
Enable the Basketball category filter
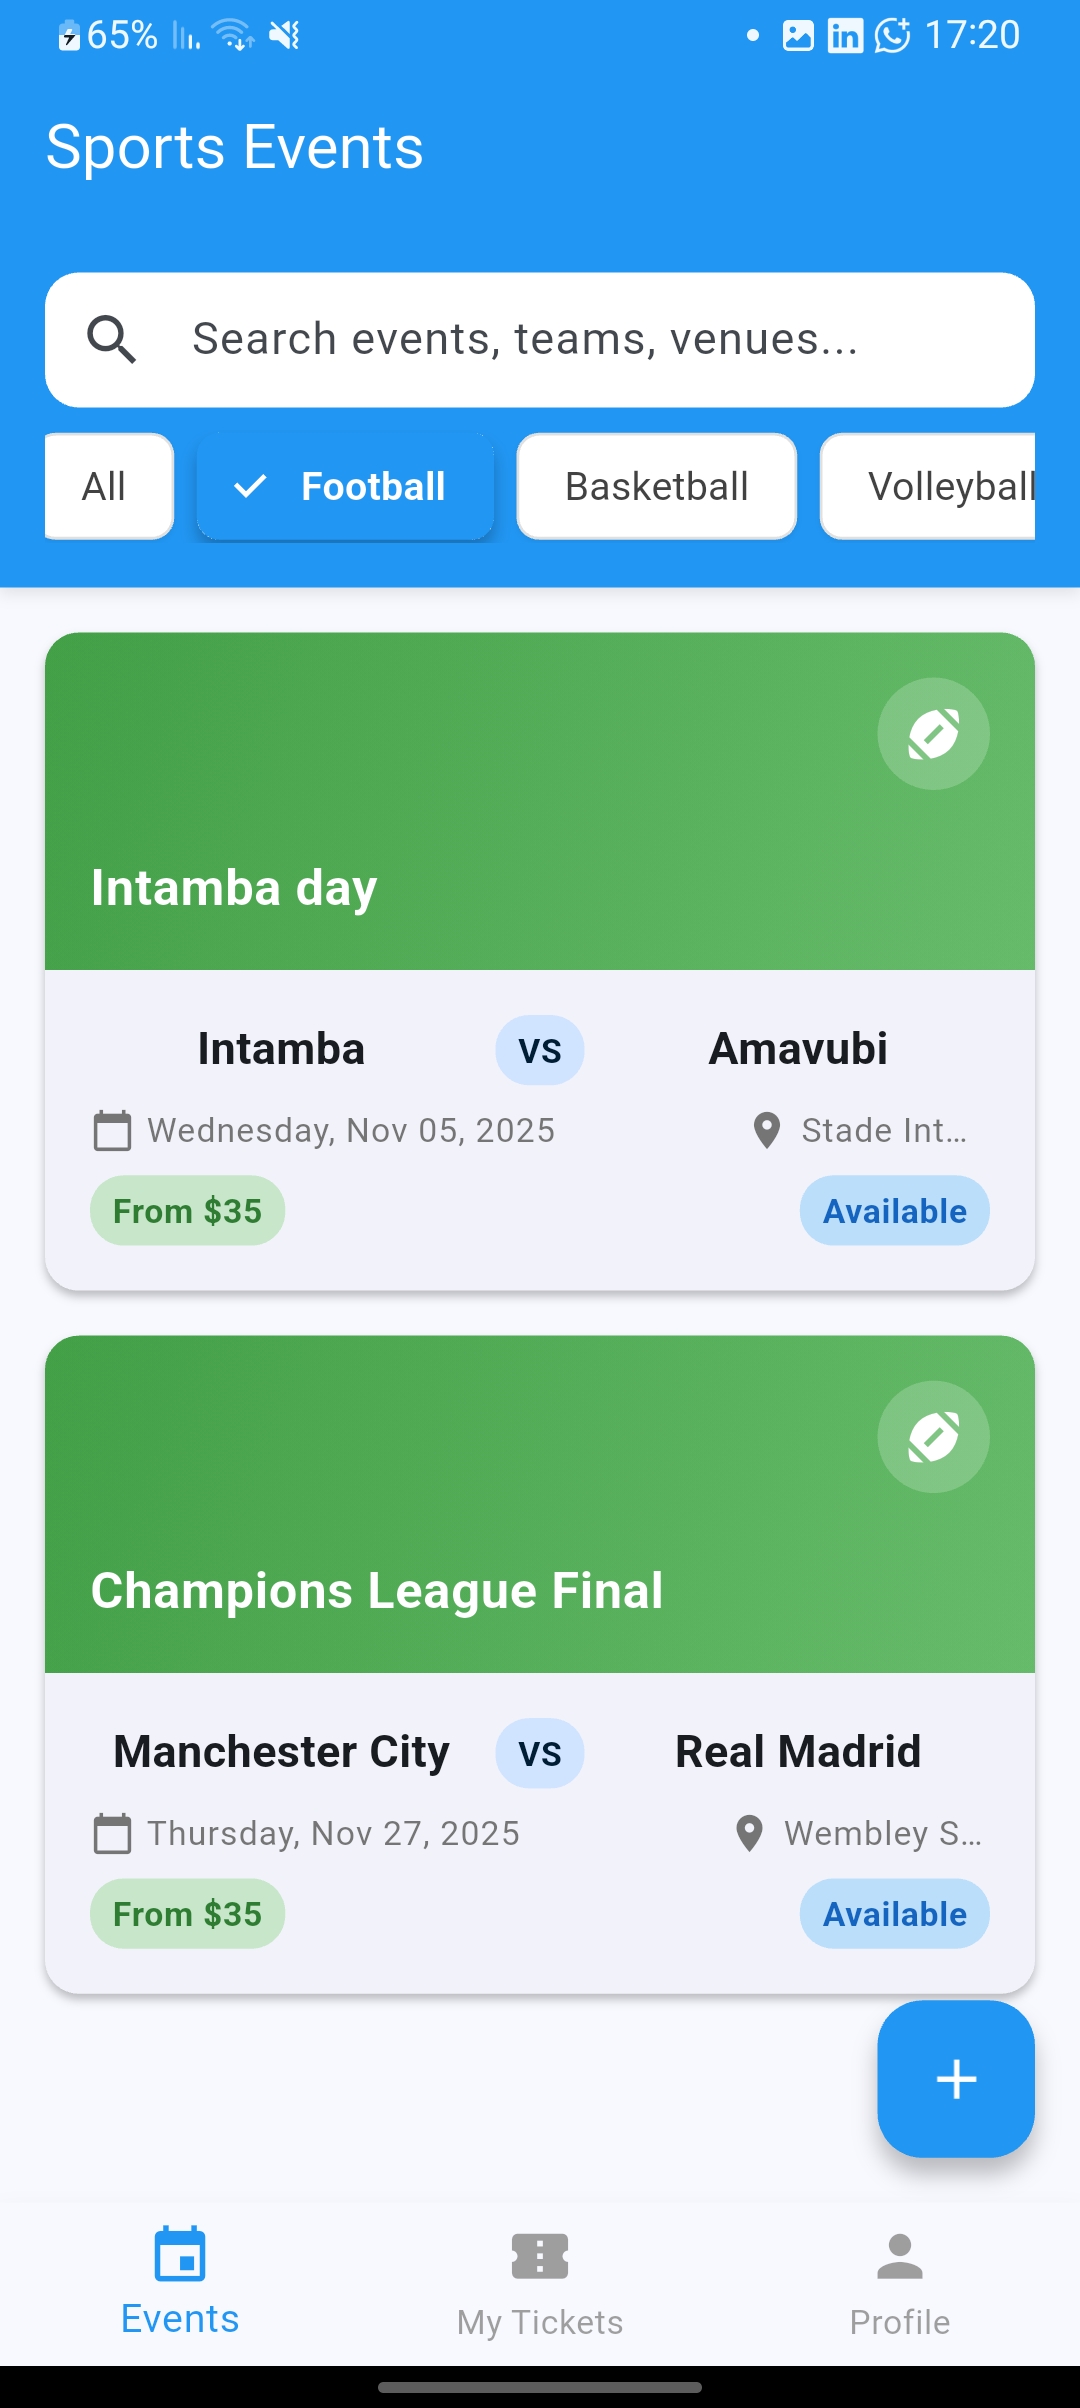coord(655,486)
